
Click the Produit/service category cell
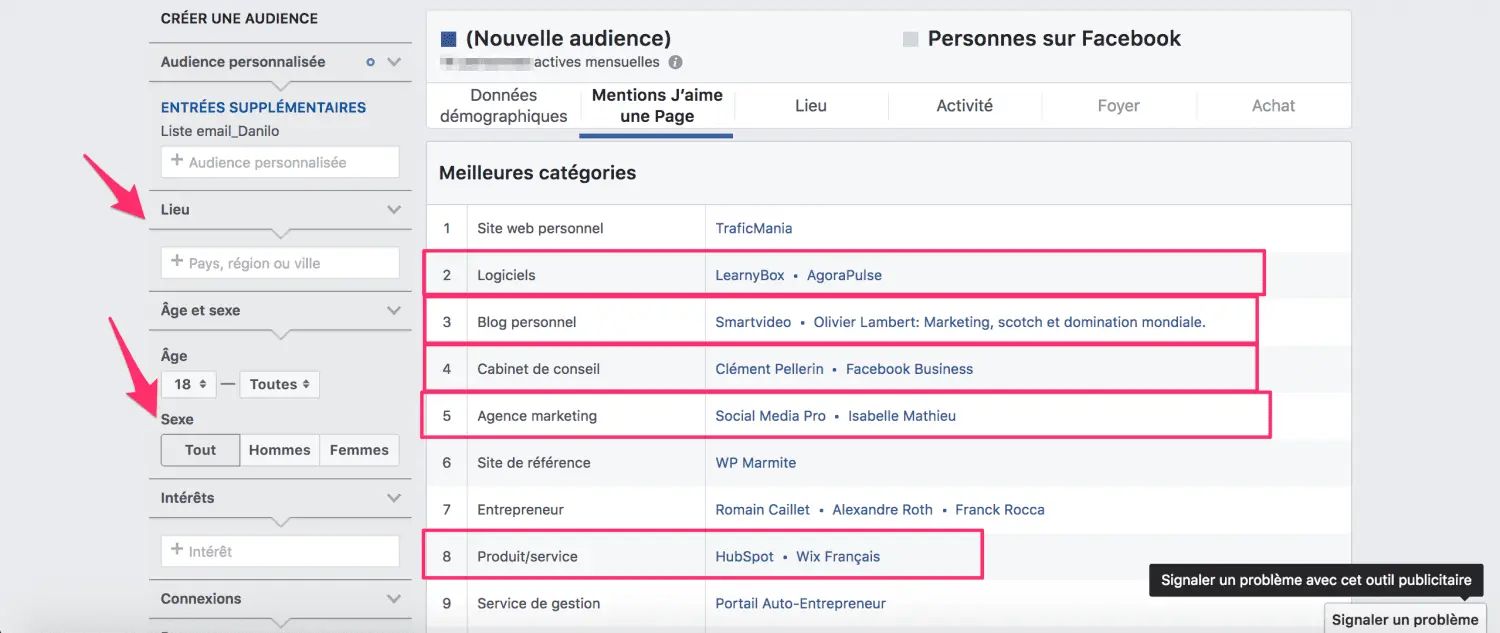586,557
